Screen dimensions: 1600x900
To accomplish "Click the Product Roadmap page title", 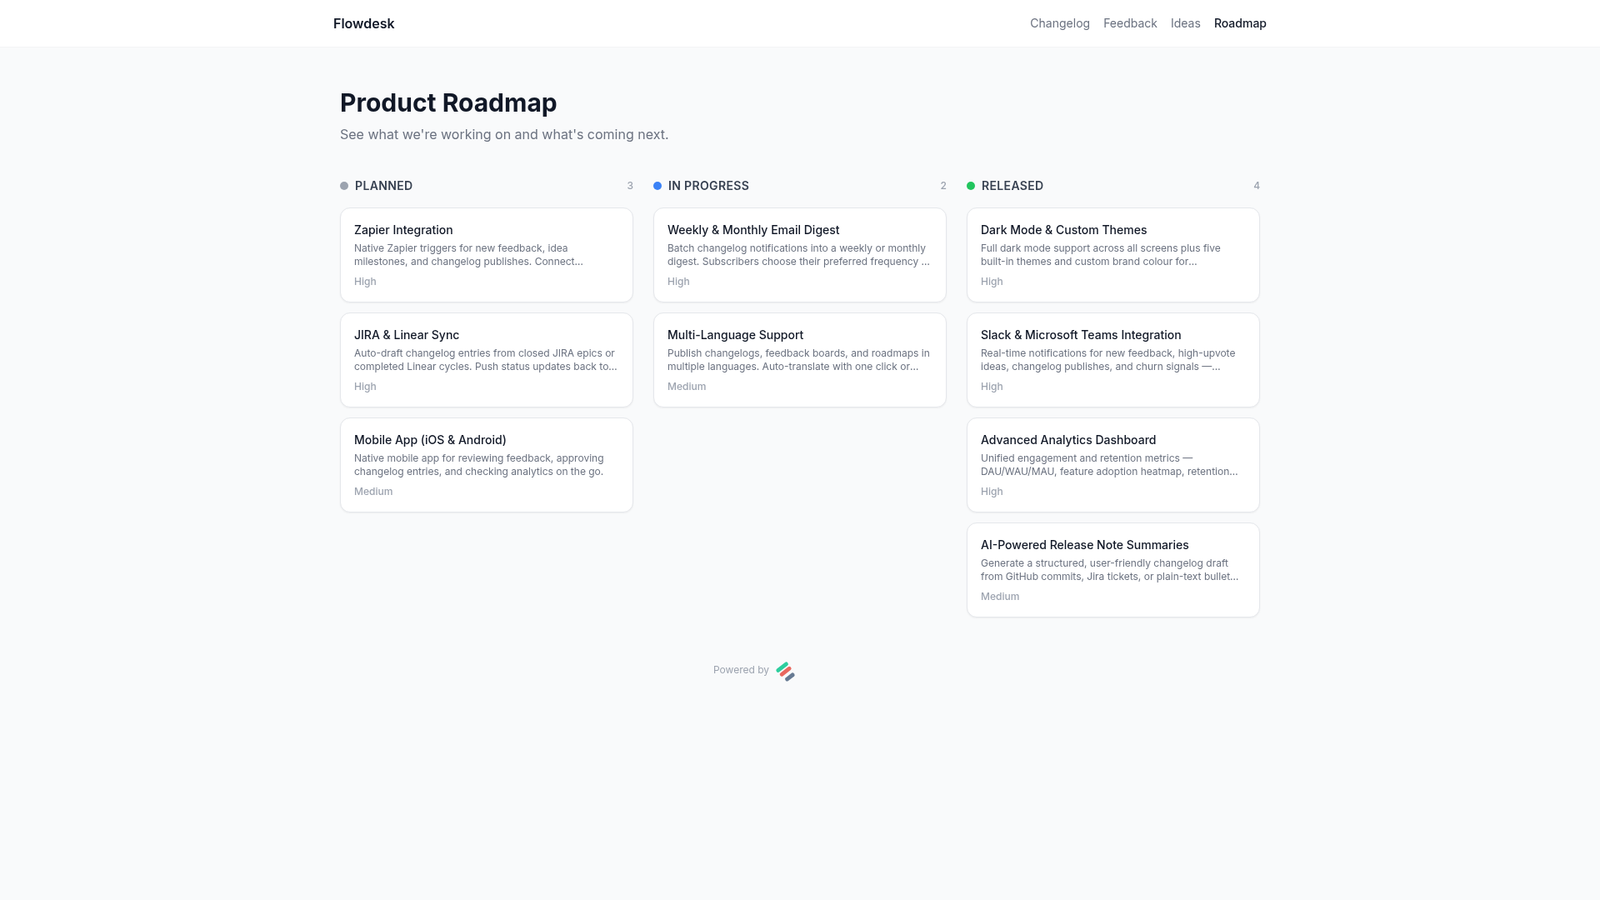I will (448, 103).
